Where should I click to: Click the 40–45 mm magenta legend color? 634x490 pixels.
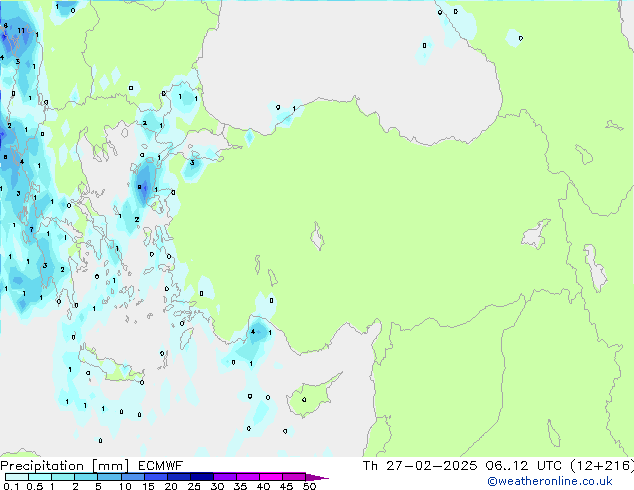pos(271,477)
